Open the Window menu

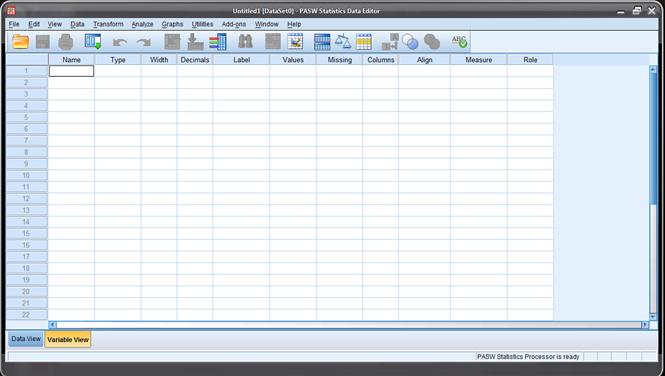(267, 24)
